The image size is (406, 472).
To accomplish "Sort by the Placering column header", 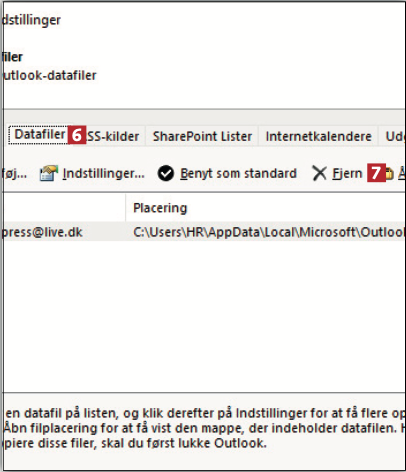I will coord(266,208).
